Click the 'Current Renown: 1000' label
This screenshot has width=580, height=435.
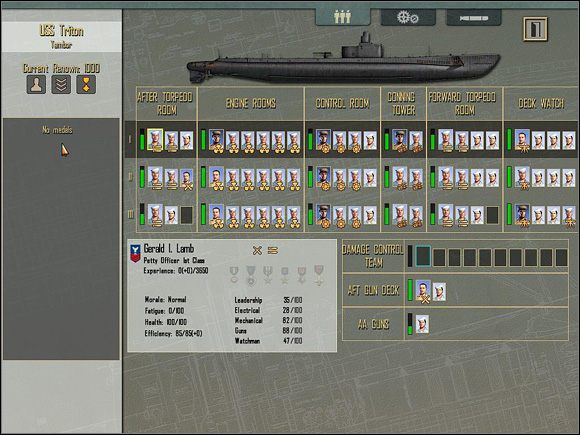[61, 68]
